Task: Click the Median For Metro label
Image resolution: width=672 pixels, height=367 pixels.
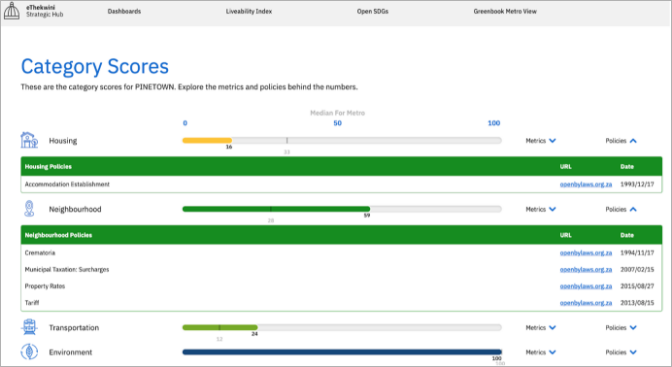Action: point(337,113)
